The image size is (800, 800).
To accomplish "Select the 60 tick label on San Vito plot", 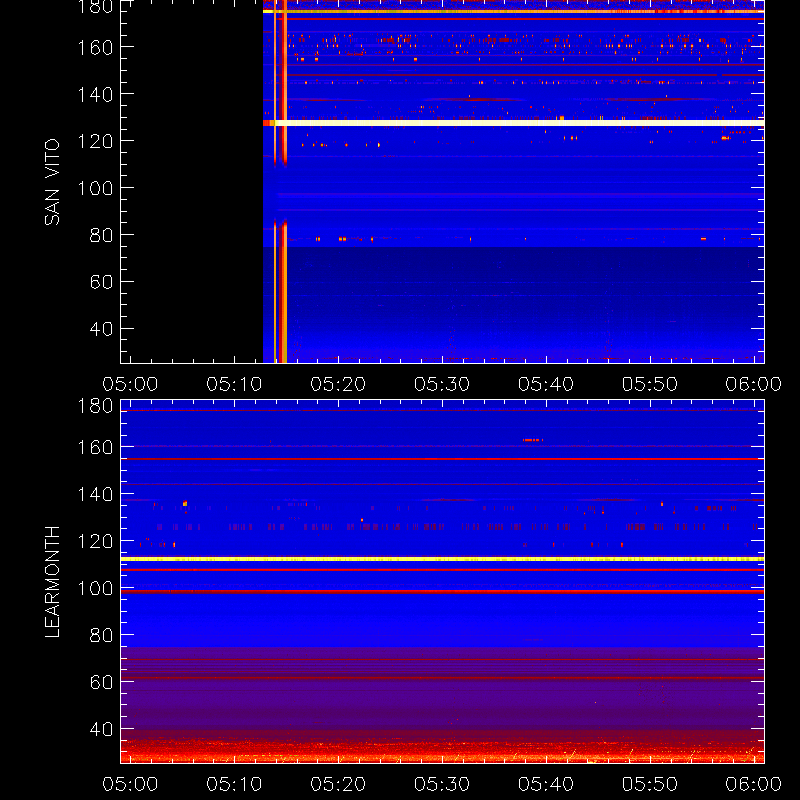I will coord(102,282).
